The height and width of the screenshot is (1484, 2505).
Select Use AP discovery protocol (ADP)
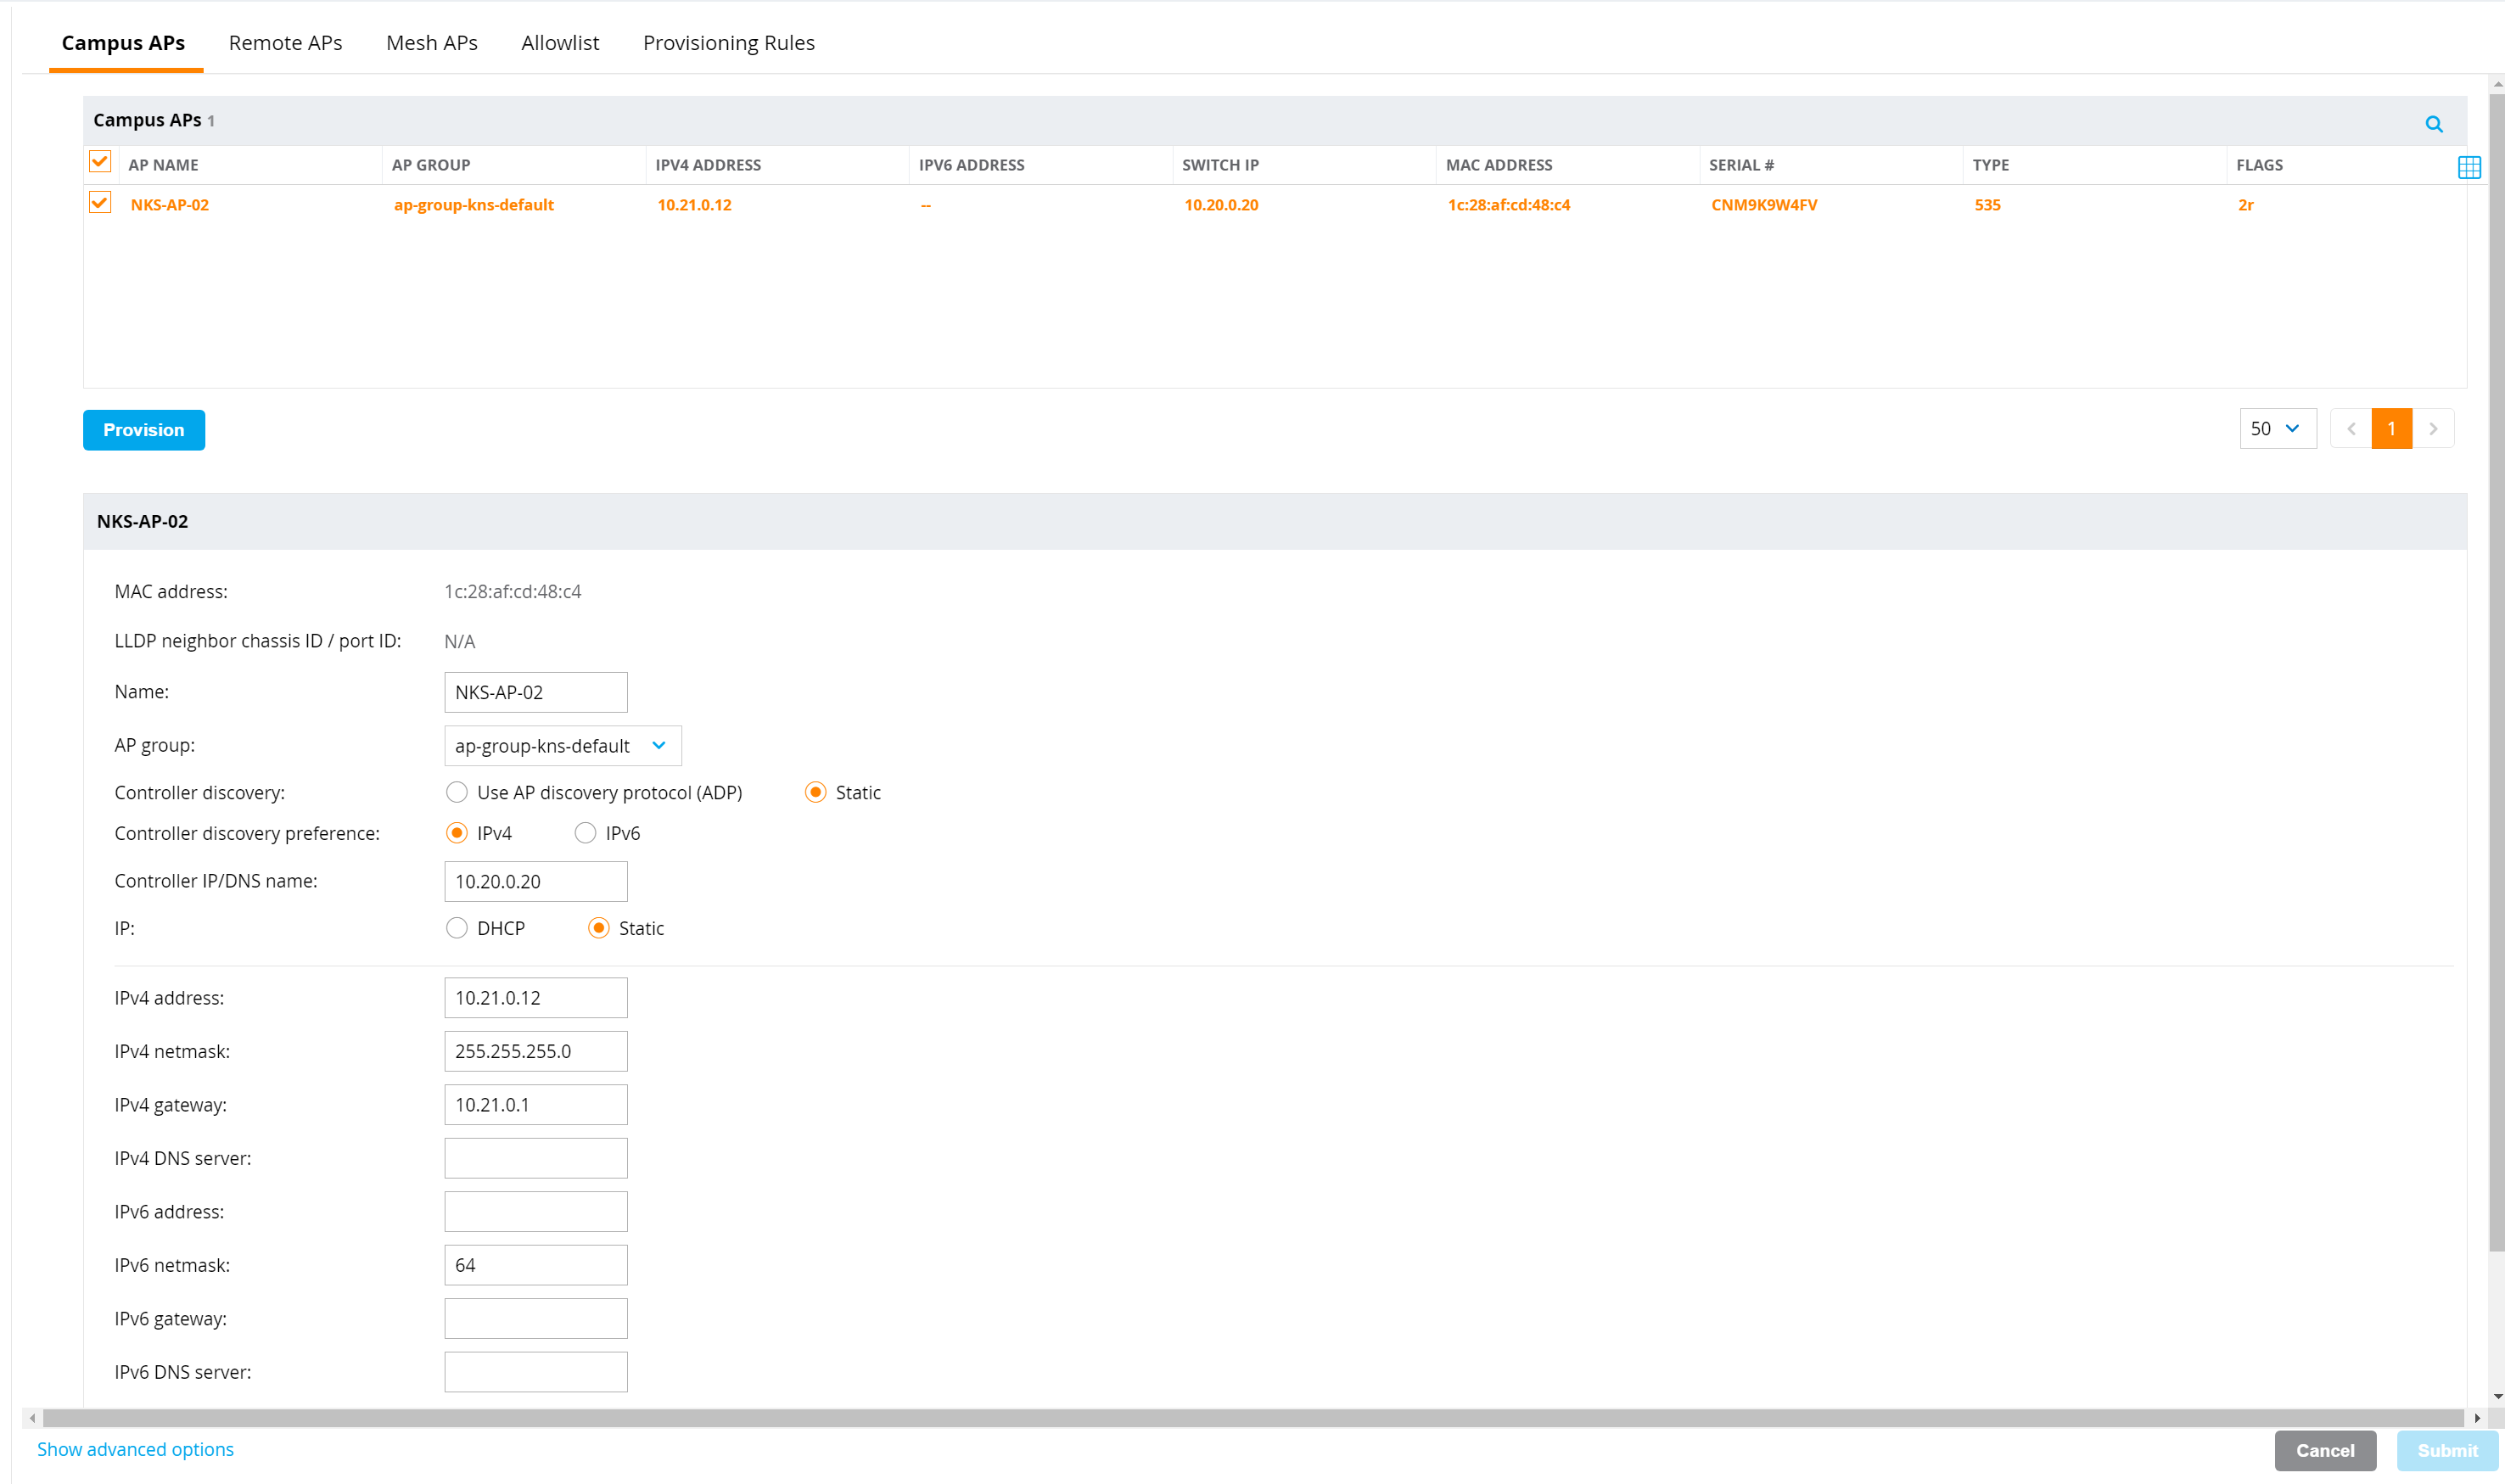pos(457,792)
